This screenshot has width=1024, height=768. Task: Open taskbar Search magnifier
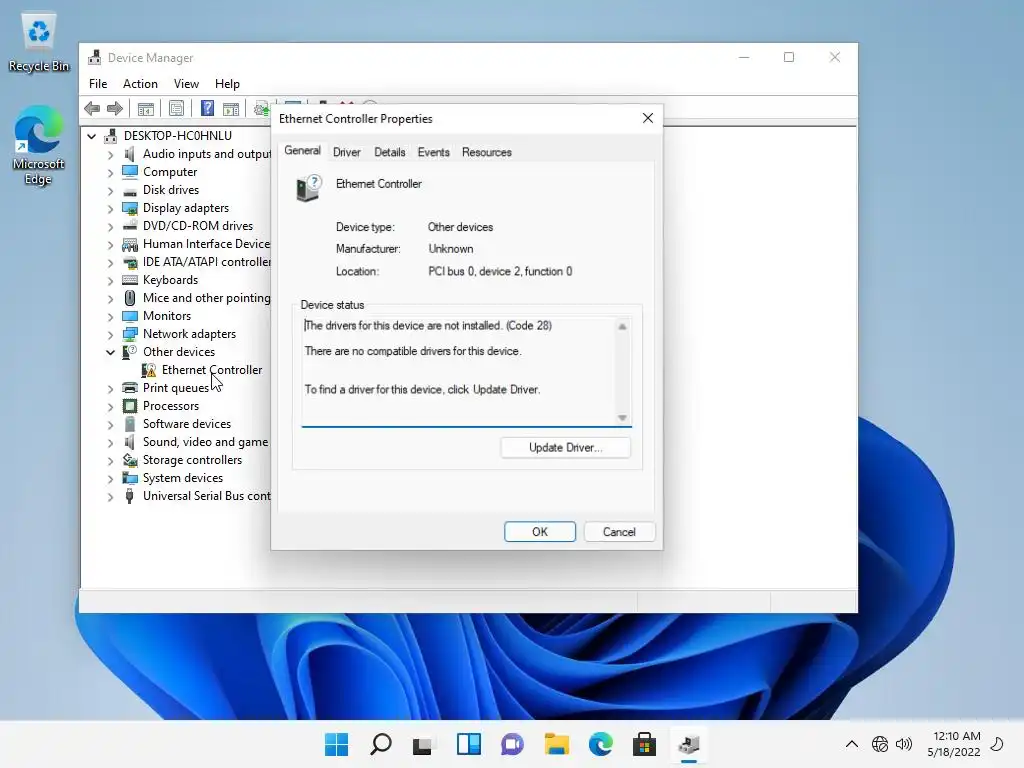click(381, 744)
